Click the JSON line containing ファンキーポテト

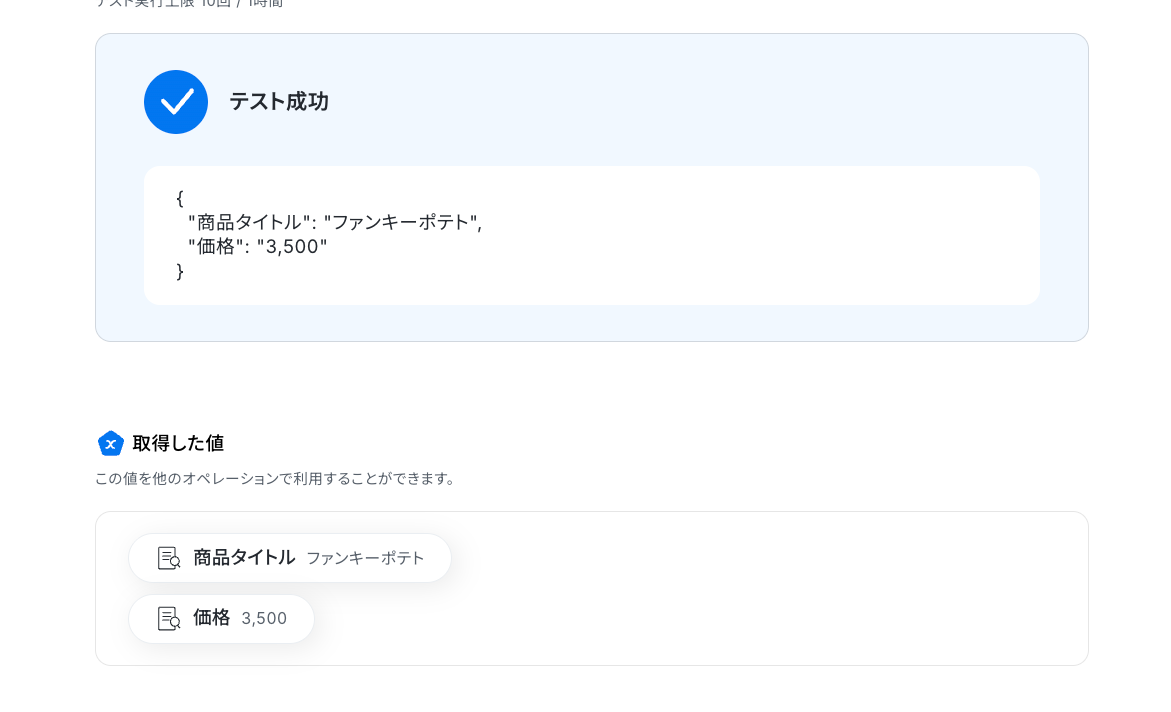334,222
